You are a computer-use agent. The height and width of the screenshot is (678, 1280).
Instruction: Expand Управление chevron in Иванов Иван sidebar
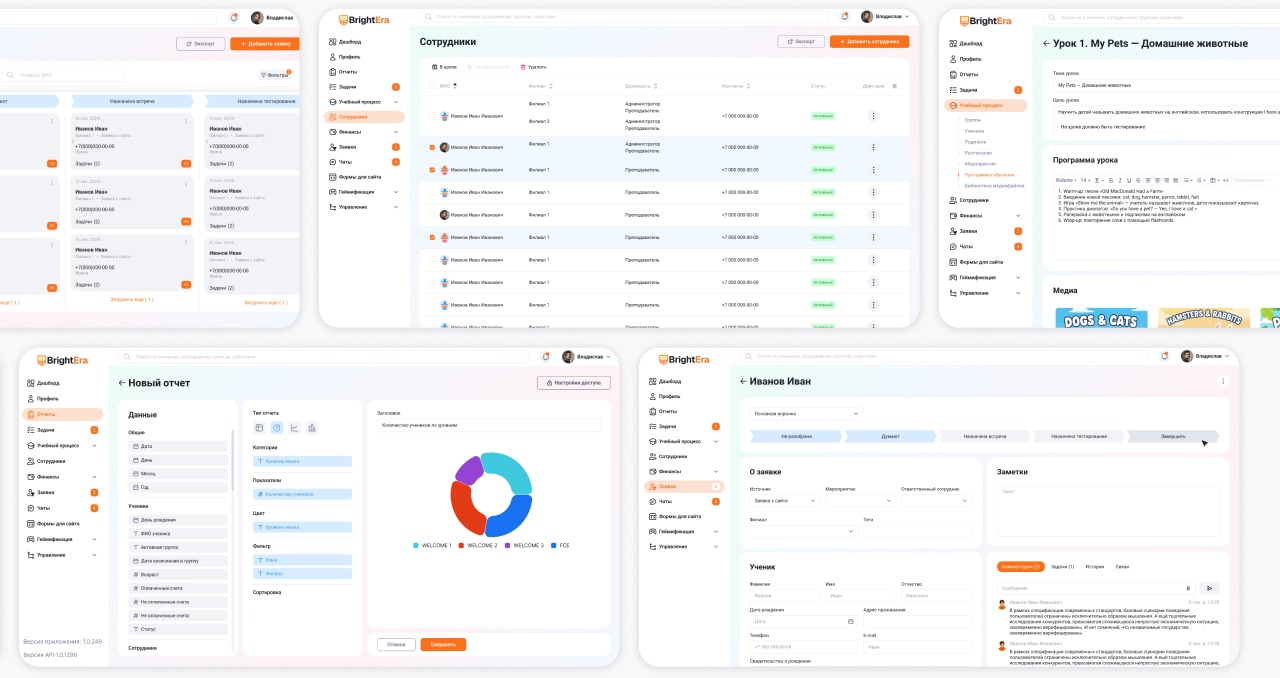(x=716, y=546)
